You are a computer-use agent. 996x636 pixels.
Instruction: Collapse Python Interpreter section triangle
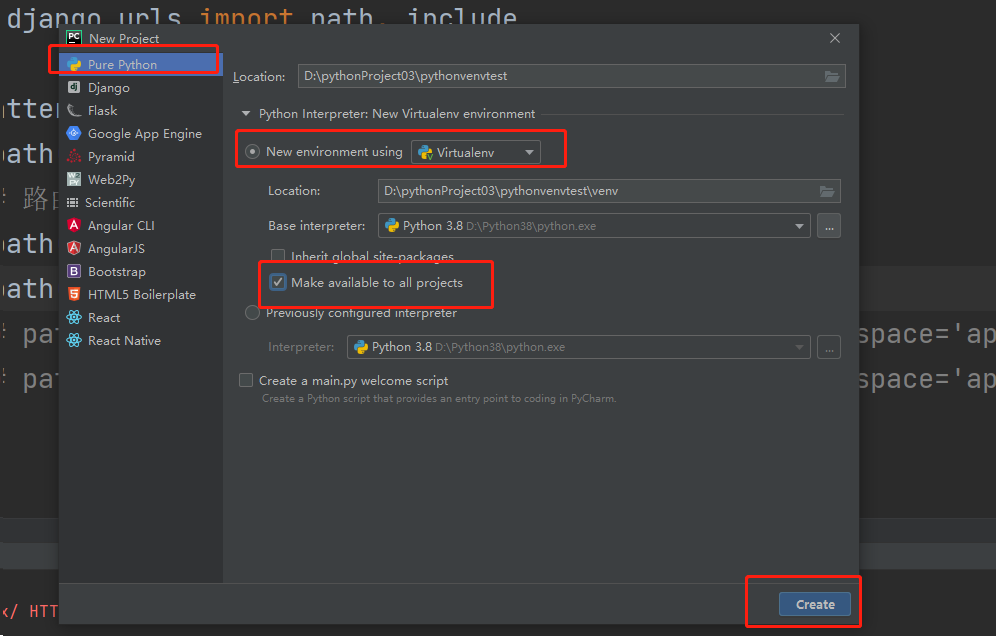pos(246,114)
